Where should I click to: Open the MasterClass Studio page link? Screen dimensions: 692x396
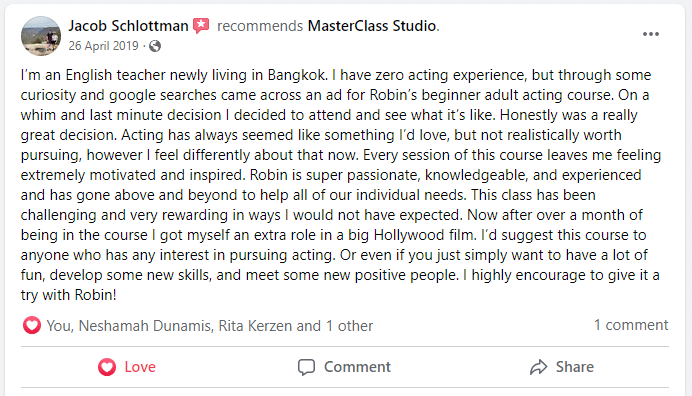click(372, 26)
